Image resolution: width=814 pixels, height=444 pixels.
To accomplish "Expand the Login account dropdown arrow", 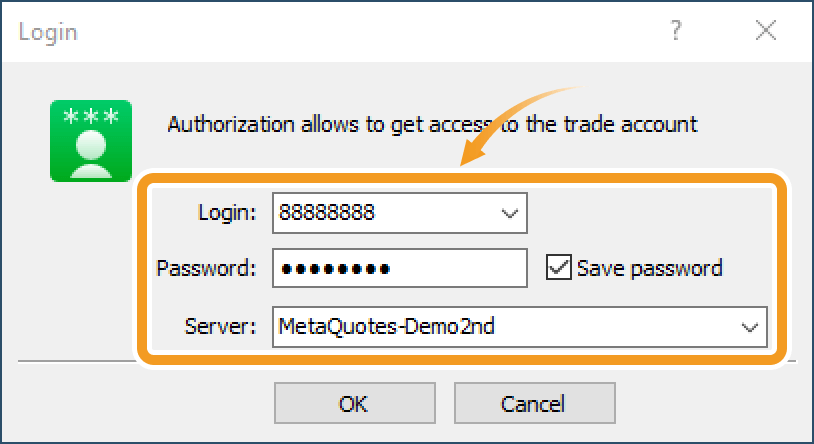I will point(509,213).
